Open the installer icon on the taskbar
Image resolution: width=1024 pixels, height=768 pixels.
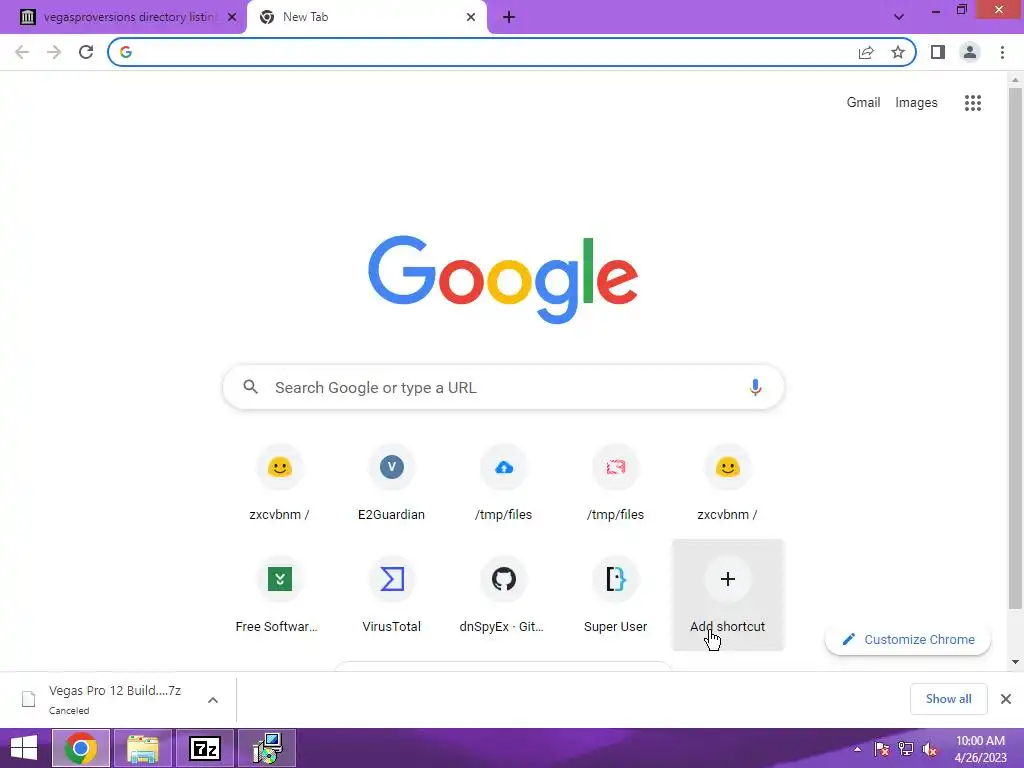[x=267, y=748]
